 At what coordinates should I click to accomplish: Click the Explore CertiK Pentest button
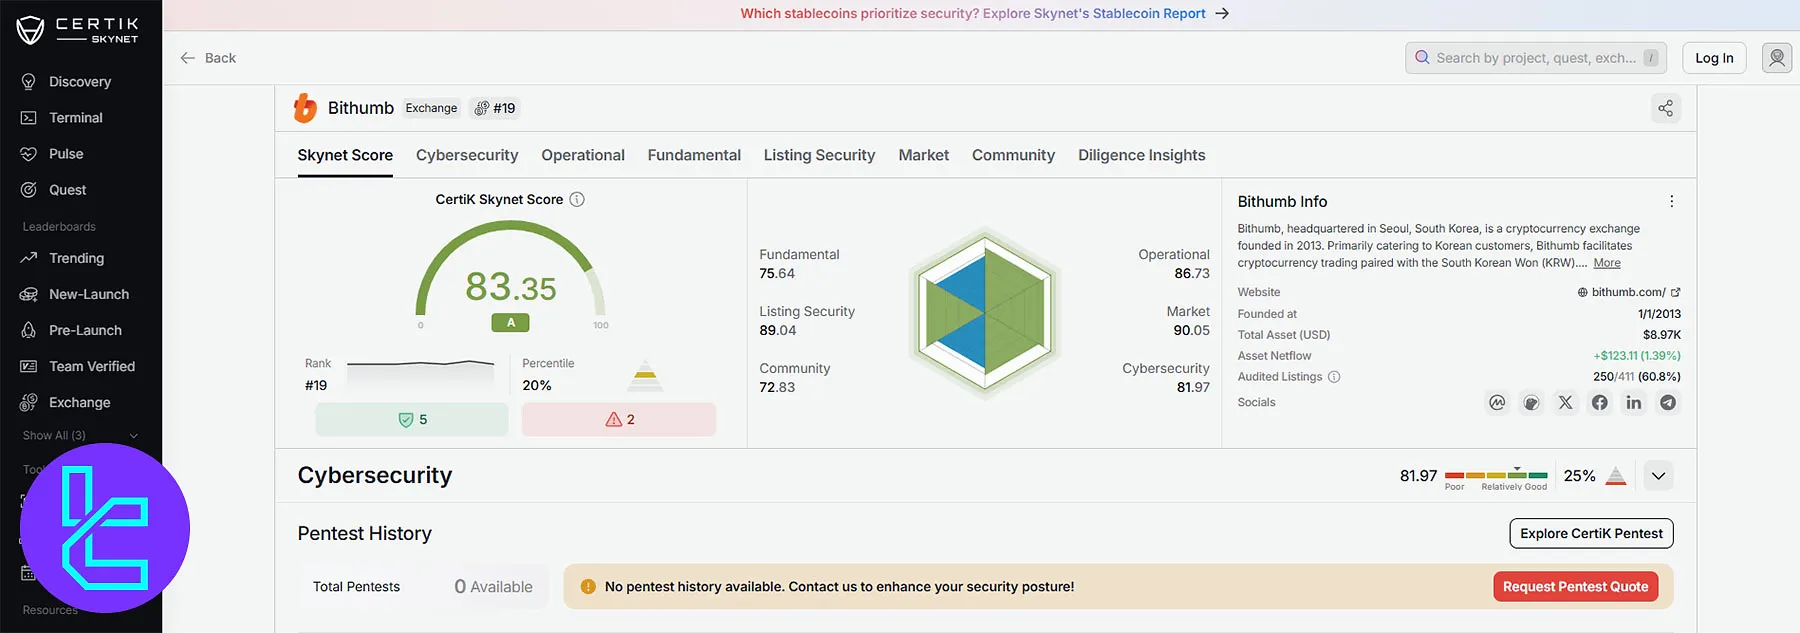point(1591,534)
